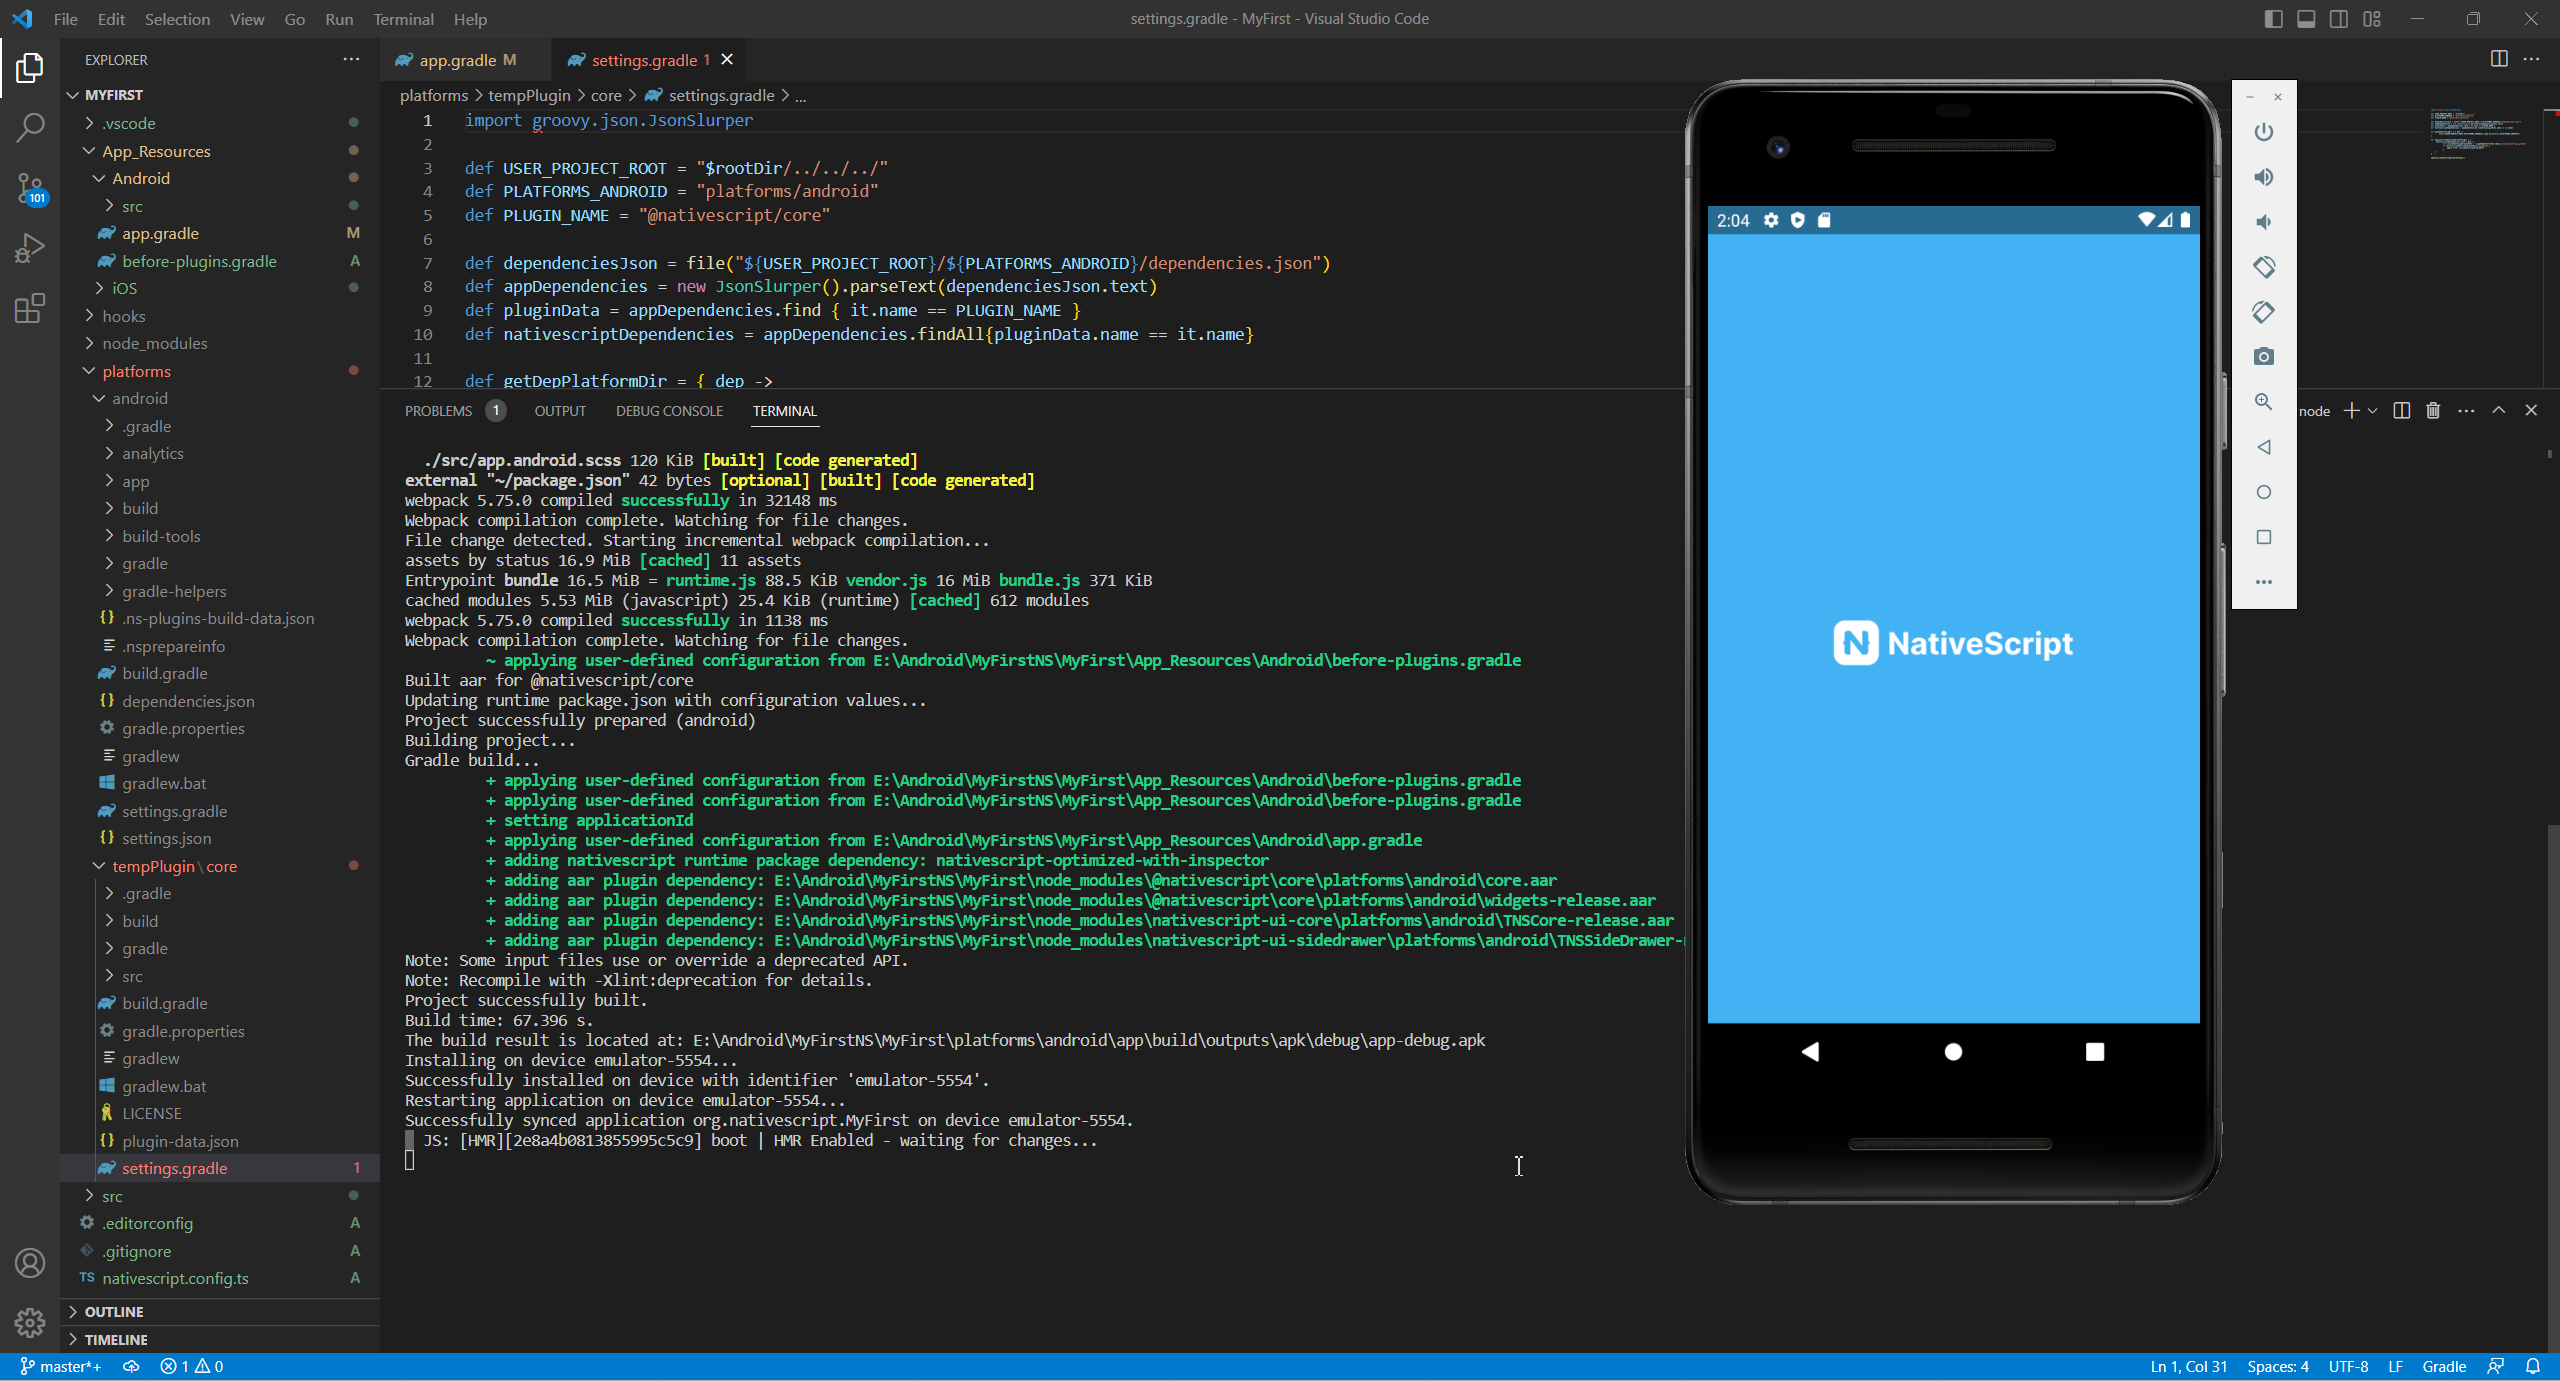Expand the OUTLINE section
The image size is (2560, 1382).
tap(114, 1312)
